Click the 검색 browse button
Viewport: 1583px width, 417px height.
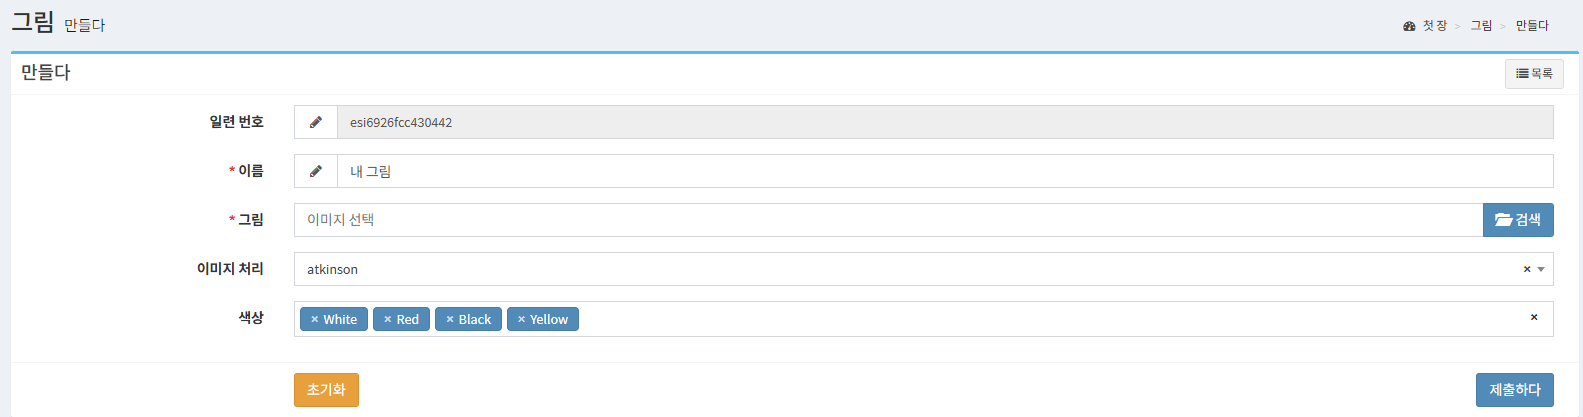coord(1518,220)
